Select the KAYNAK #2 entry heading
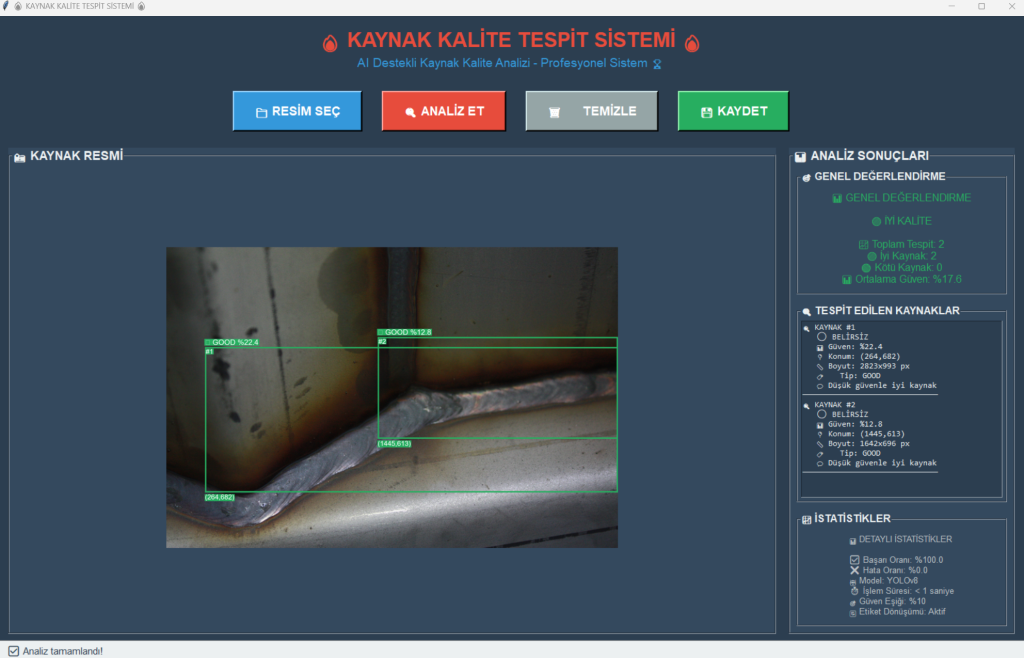1024x658 pixels. [x=835, y=404]
